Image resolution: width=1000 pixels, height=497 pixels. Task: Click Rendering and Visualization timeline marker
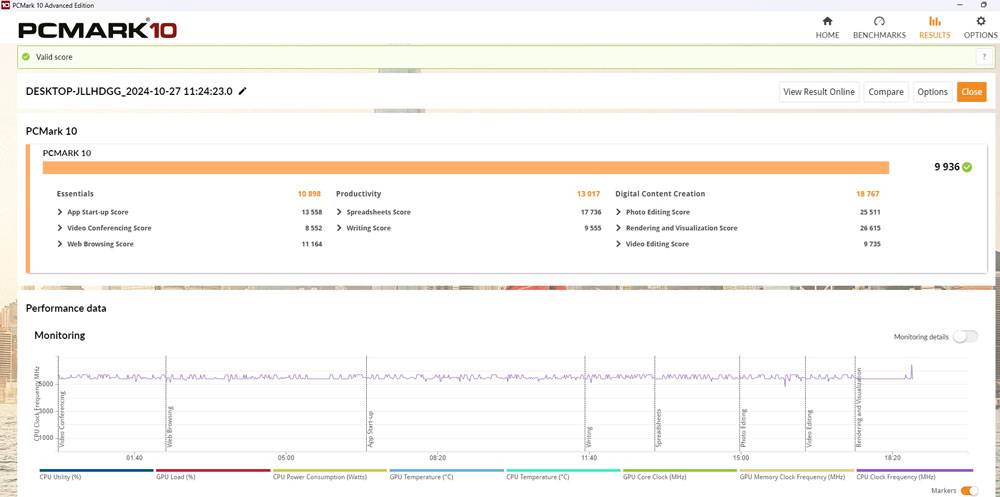pos(859,408)
